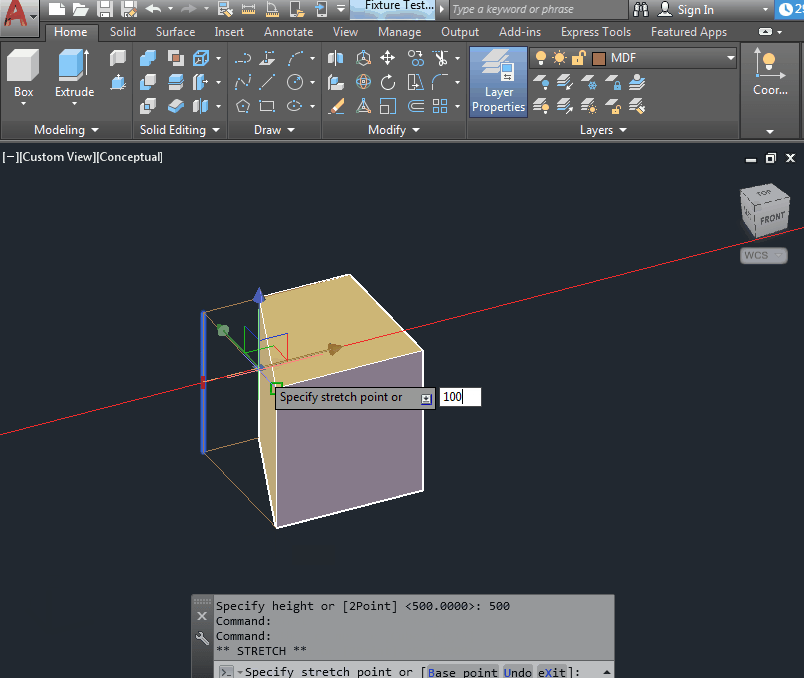Select the Offset tool

pyautogui.click(x=416, y=106)
